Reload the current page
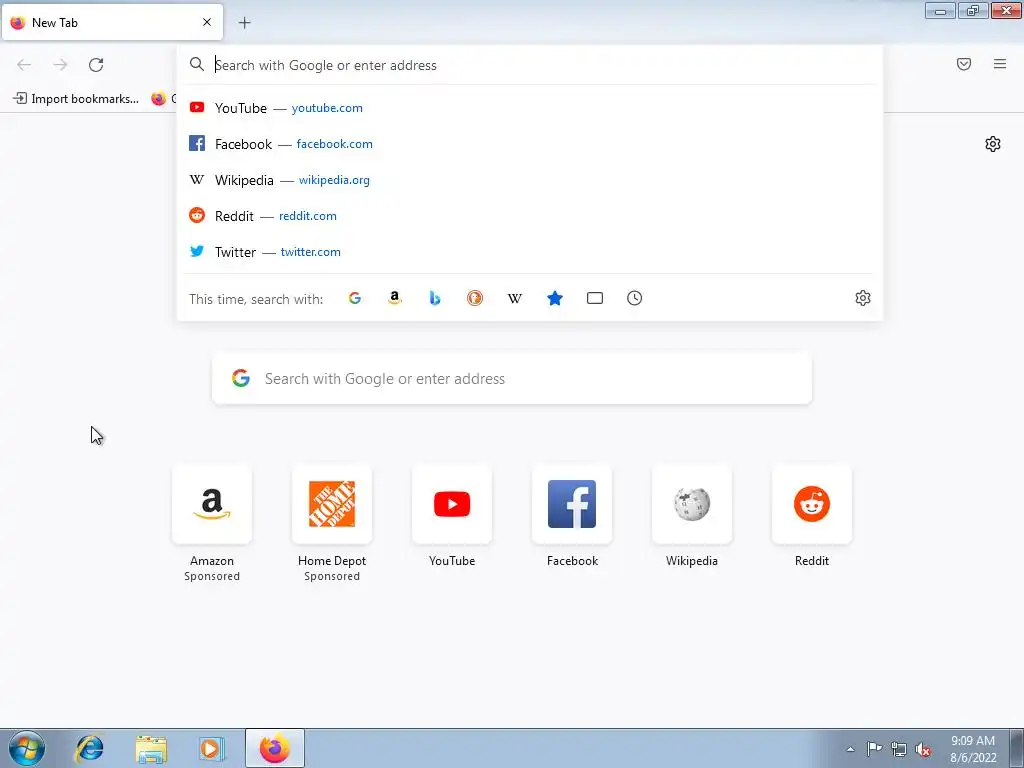Image resolution: width=1024 pixels, height=768 pixels. click(x=96, y=65)
